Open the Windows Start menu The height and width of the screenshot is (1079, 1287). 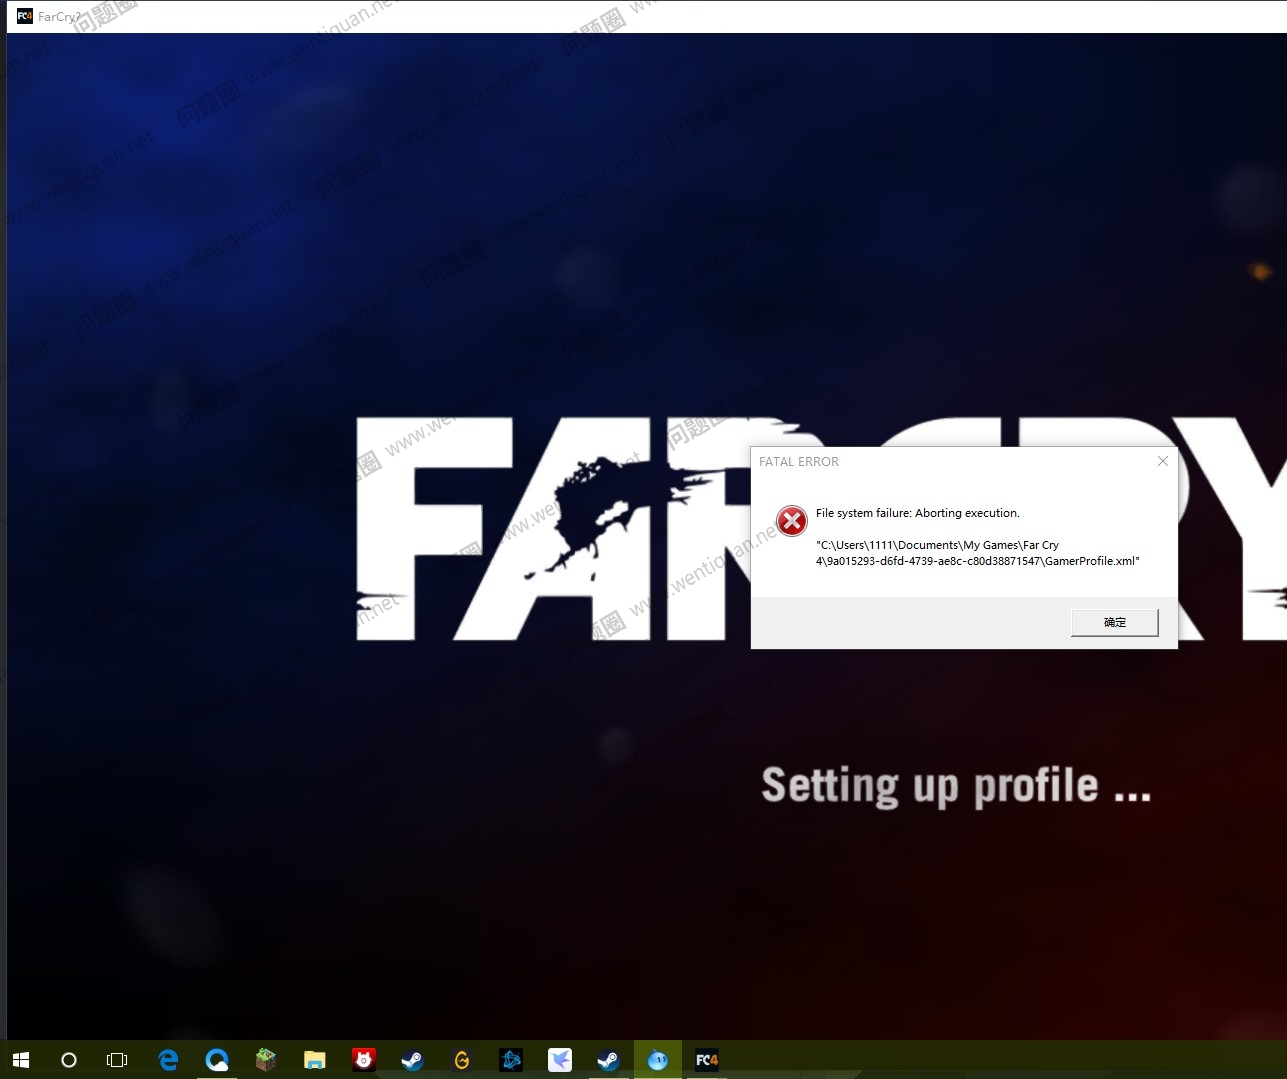[x=21, y=1060]
